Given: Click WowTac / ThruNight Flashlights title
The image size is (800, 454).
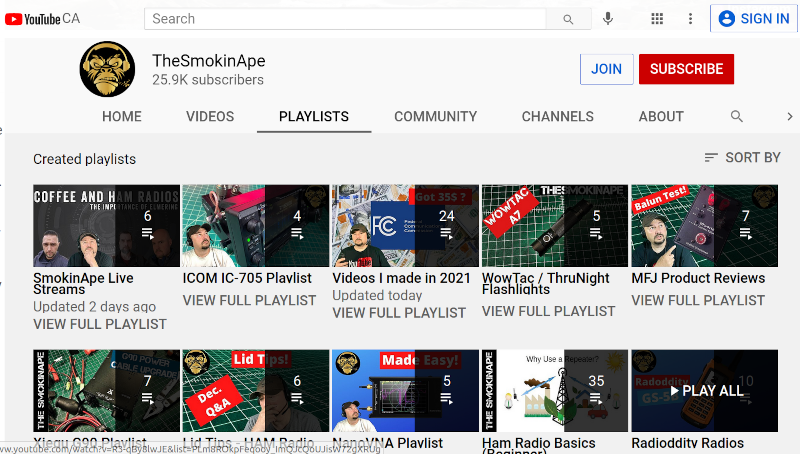Looking at the screenshot, I should (x=545, y=284).
